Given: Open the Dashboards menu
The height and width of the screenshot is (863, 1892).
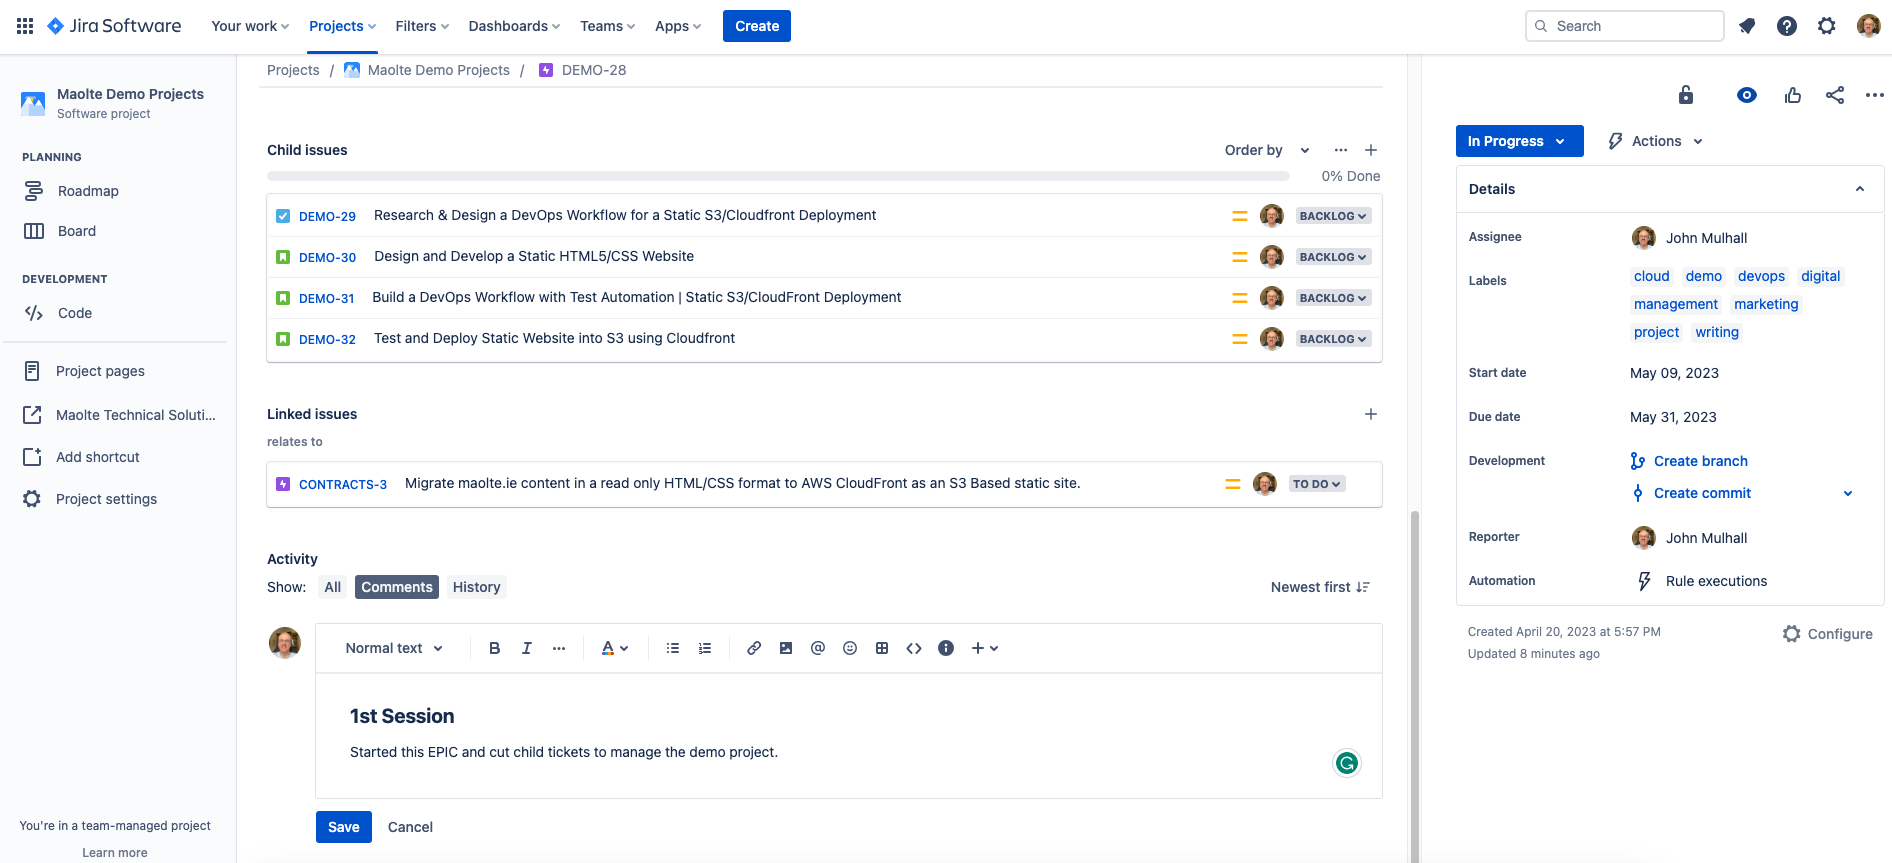Looking at the screenshot, I should tap(514, 26).
